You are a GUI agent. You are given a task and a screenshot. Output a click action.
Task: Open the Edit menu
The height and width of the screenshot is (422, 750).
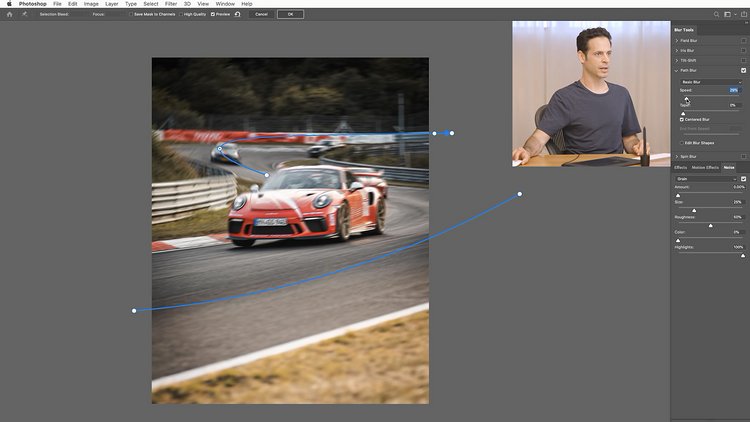tap(72, 4)
